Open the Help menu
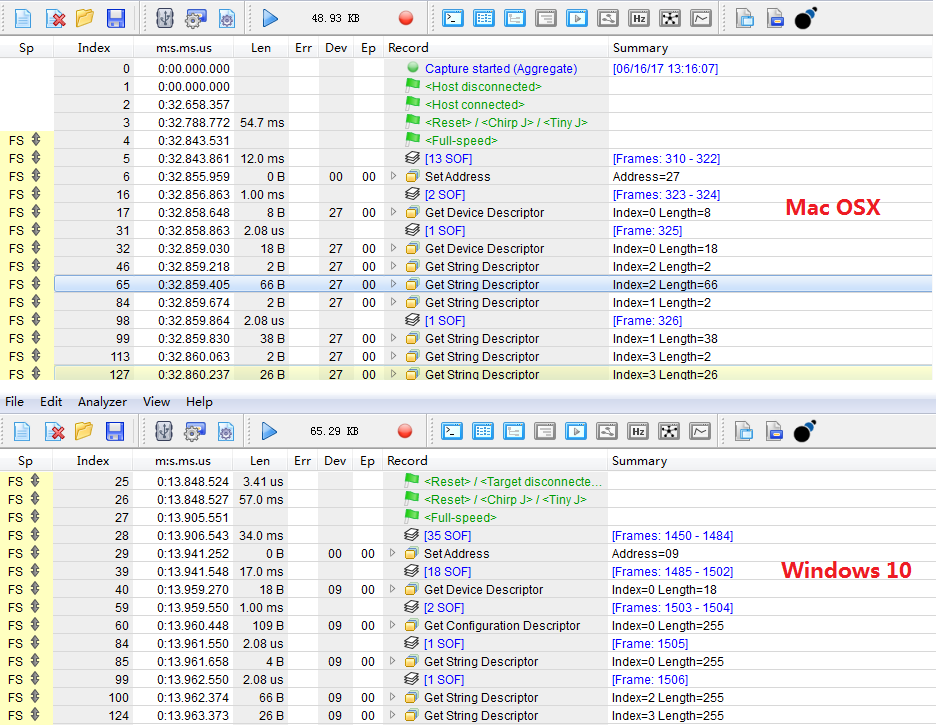 [199, 402]
